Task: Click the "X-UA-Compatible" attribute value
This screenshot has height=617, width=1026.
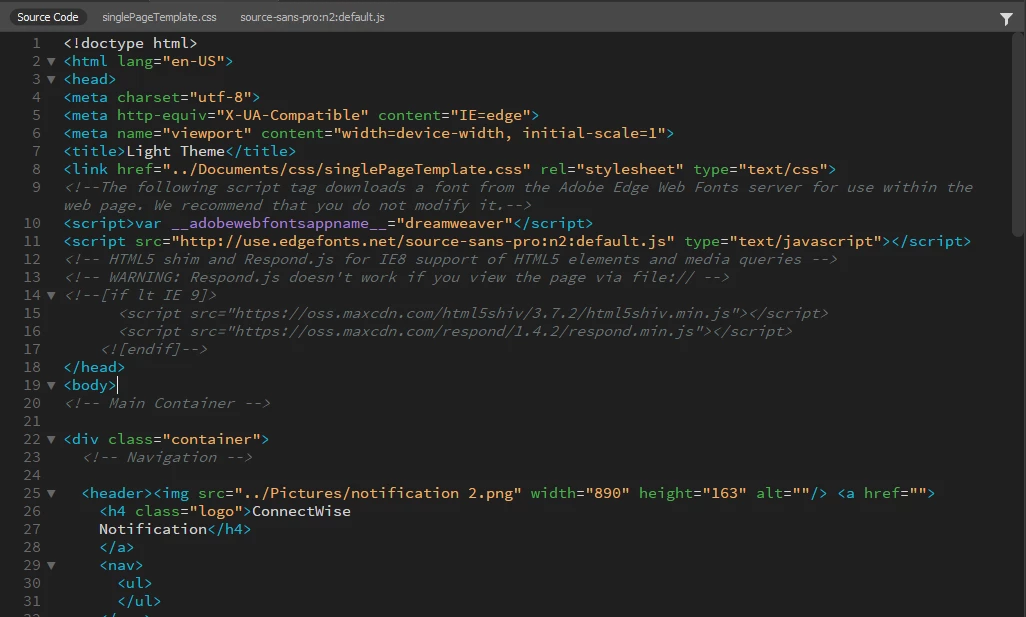Action: [x=292, y=115]
